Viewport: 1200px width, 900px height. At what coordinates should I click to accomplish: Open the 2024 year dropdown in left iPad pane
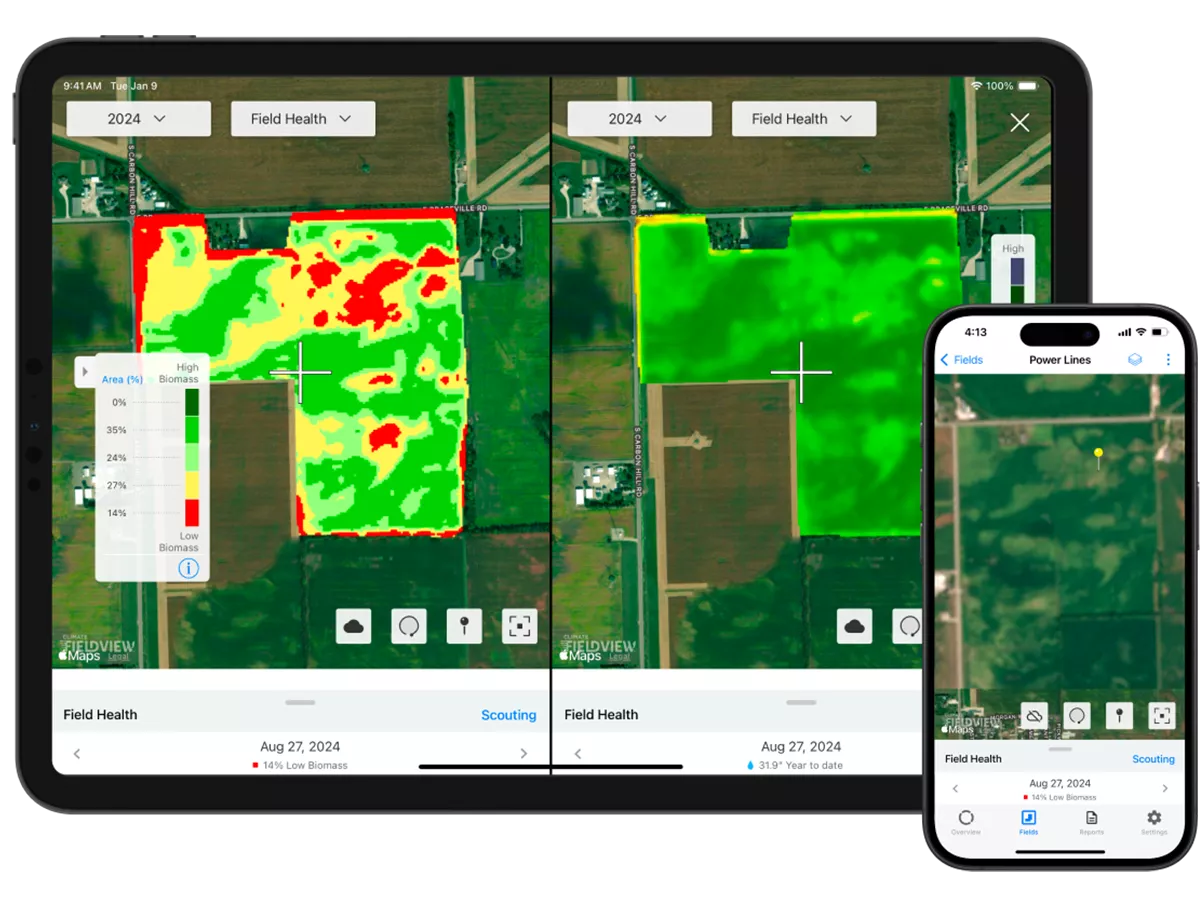tap(138, 118)
